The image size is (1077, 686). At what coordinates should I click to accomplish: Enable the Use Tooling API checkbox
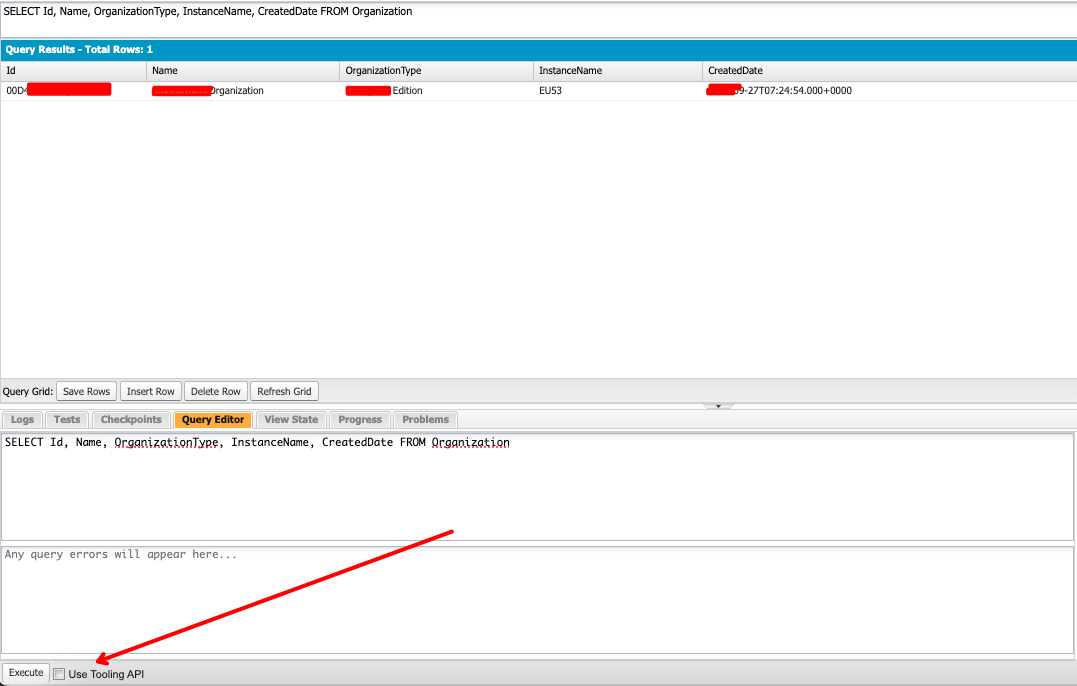(x=59, y=673)
